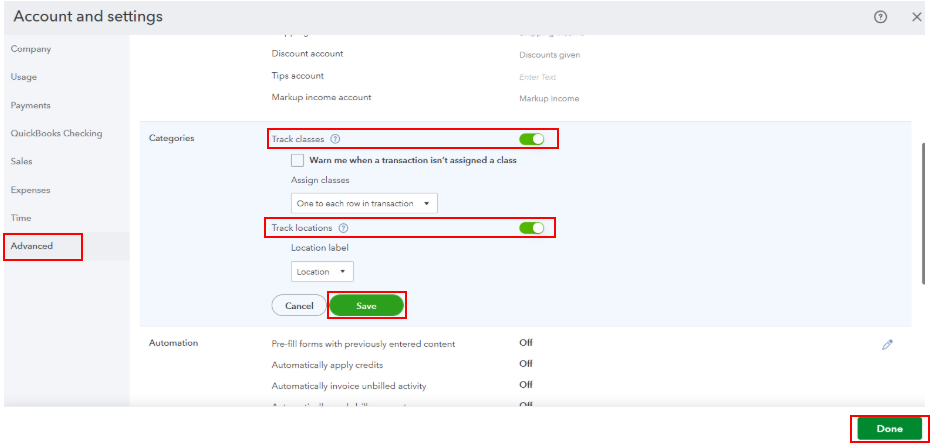Open the Advanced settings tab
Viewport: 938px width, 448px height.
click(x=32, y=246)
